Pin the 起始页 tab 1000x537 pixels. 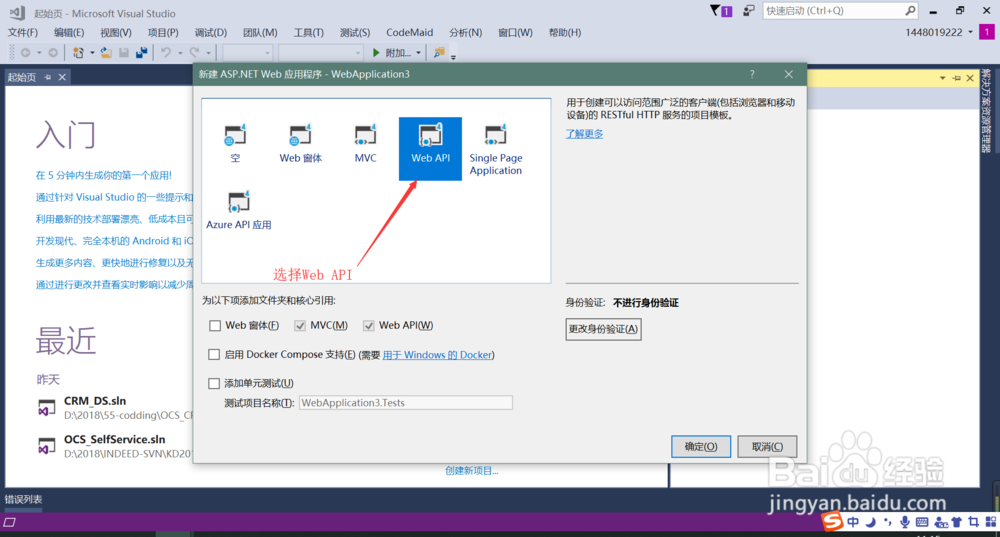(48, 77)
